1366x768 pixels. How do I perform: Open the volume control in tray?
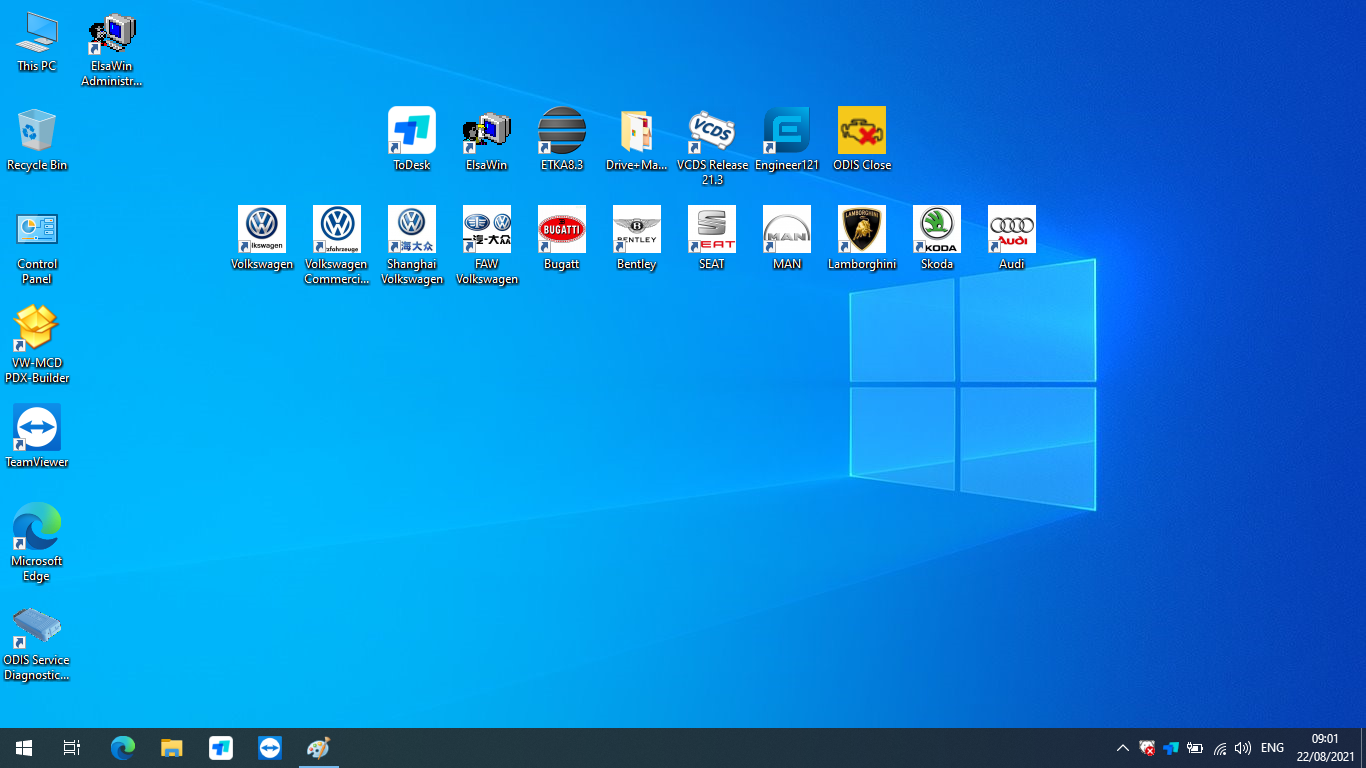pyautogui.click(x=1243, y=748)
